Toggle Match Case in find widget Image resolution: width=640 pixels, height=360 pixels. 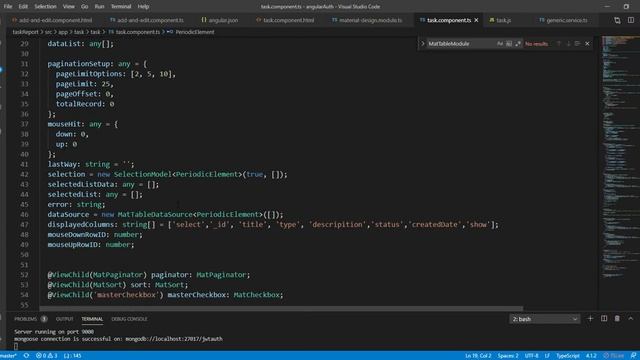(500, 44)
